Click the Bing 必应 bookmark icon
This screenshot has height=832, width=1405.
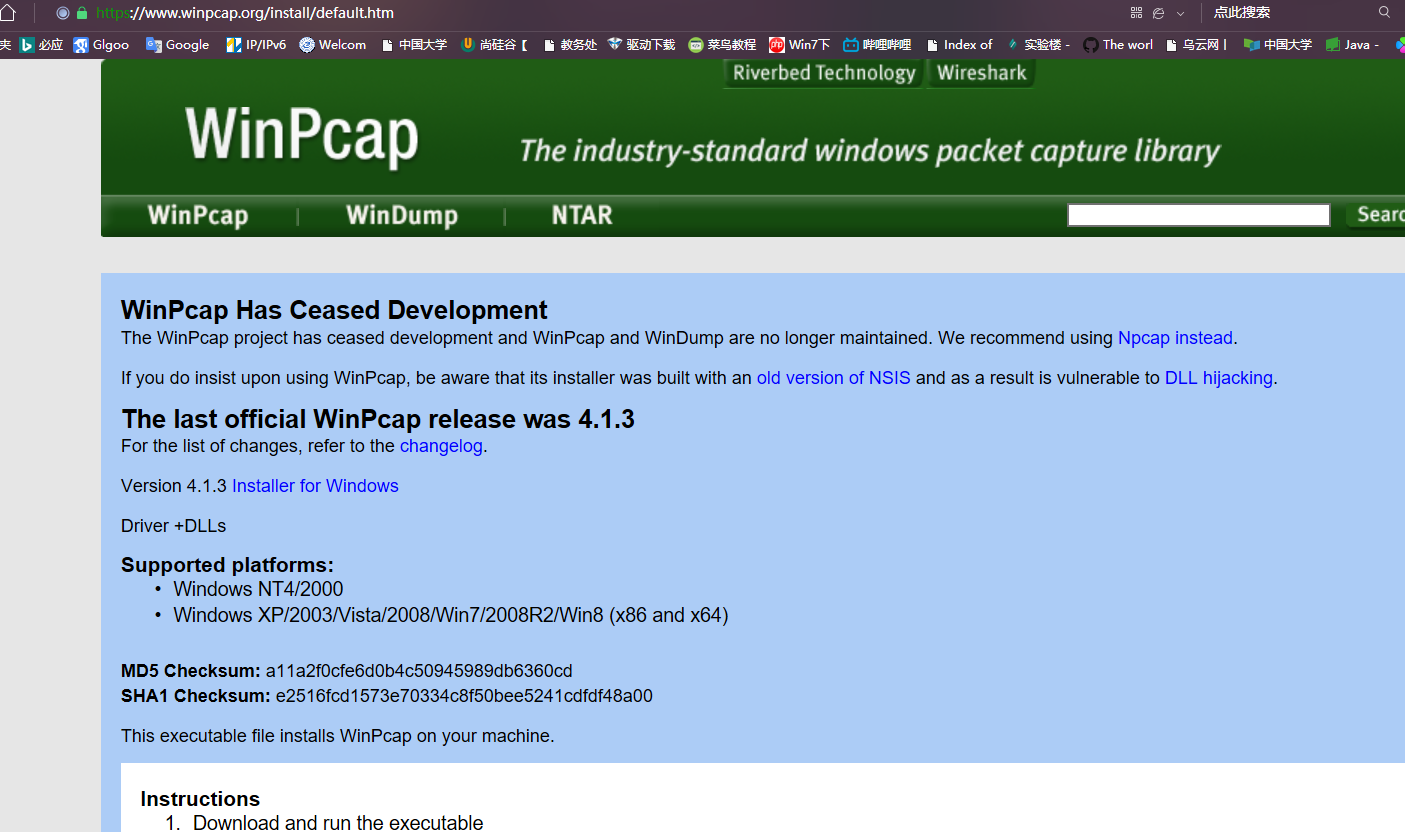(26, 44)
